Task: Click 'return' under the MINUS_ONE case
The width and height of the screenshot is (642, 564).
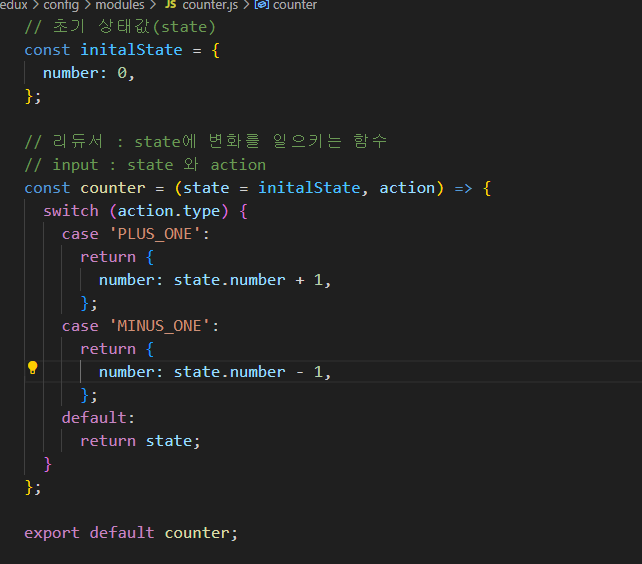Action: (x=108, y=349)
